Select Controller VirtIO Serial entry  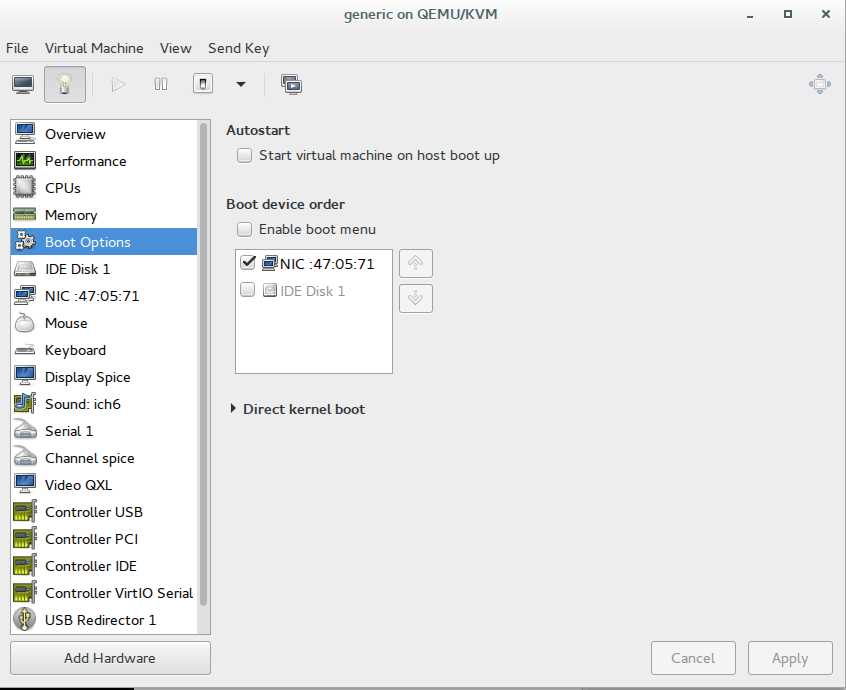pos(104,592)
